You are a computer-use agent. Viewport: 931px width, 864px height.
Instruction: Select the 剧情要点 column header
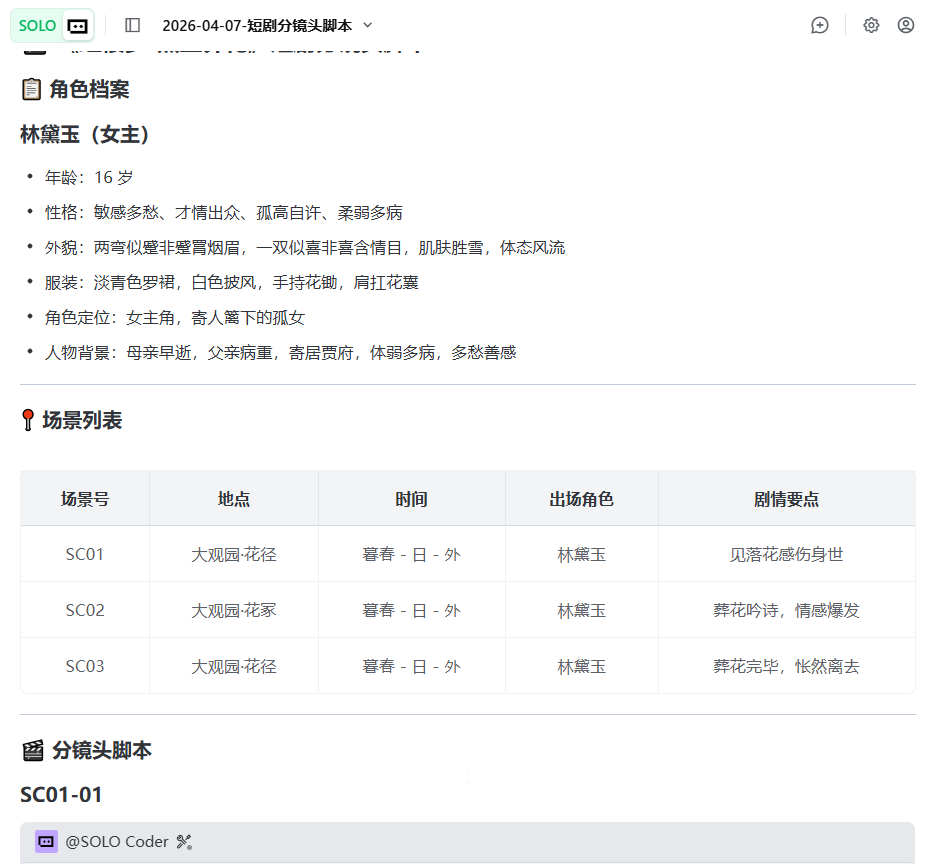786,499
